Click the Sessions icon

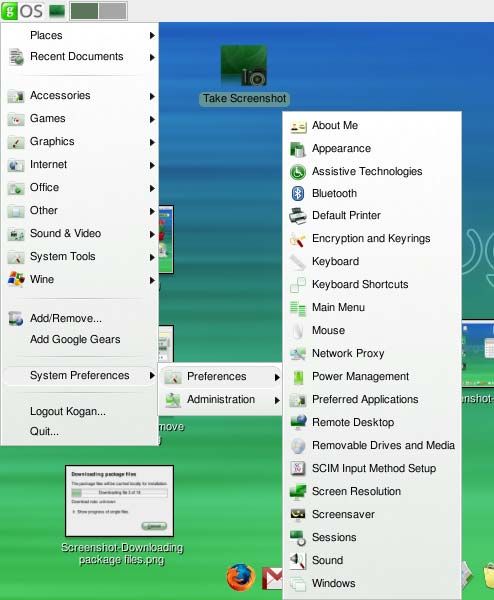tap(298, 537)
